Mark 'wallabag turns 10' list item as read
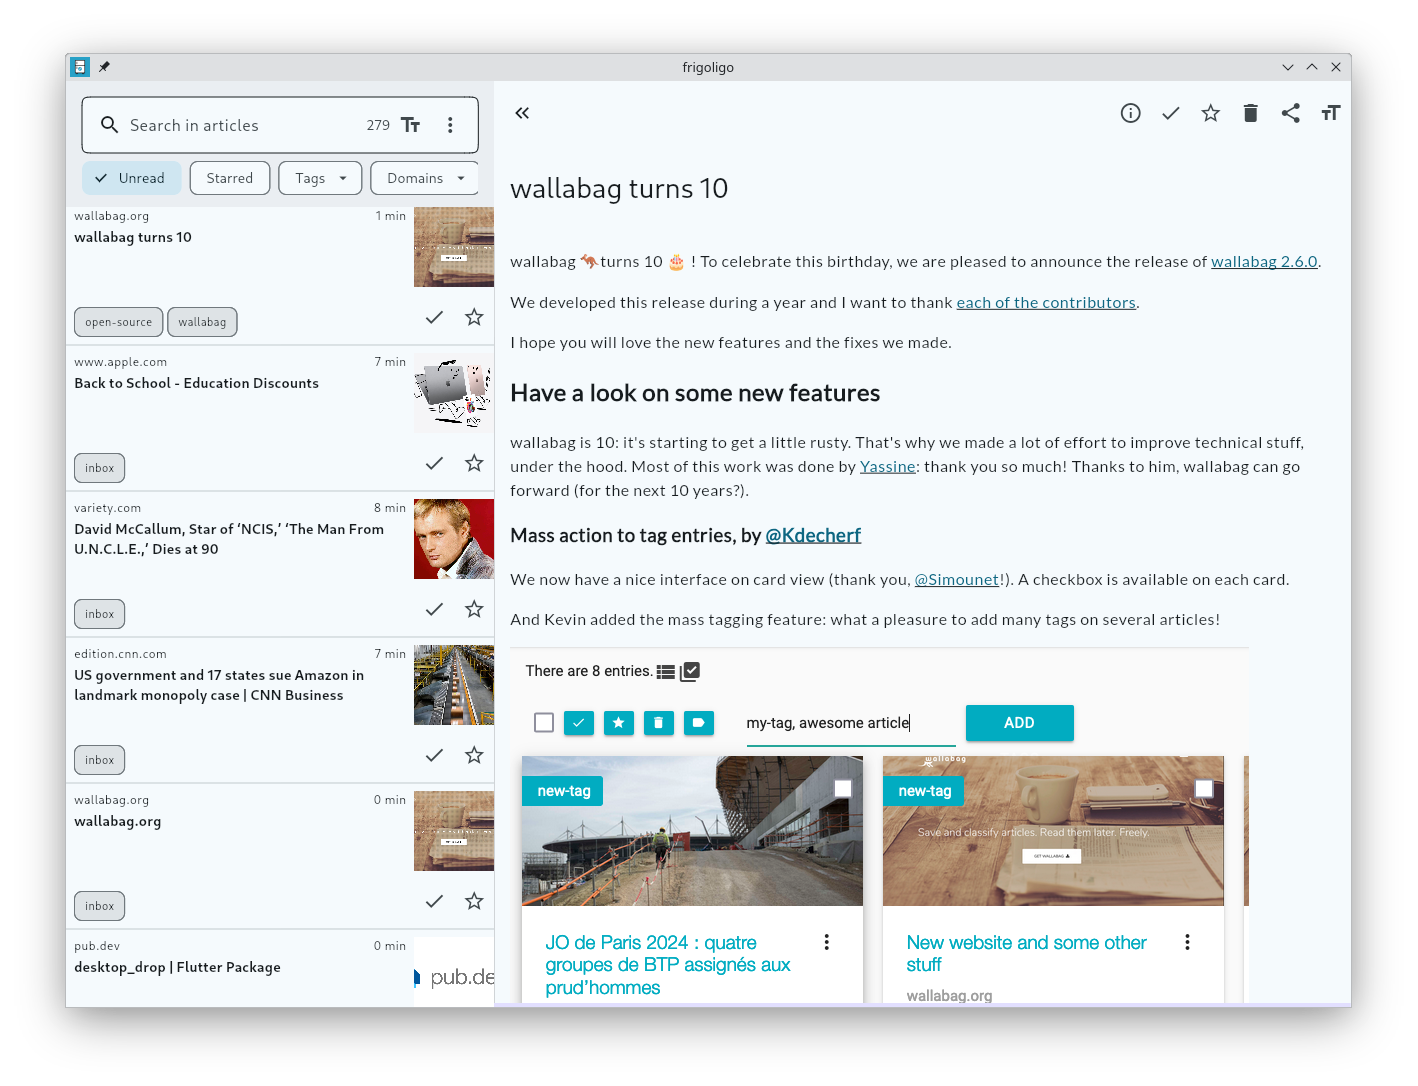Screen dimensions: 1418x1086 [x=434, y=317]
